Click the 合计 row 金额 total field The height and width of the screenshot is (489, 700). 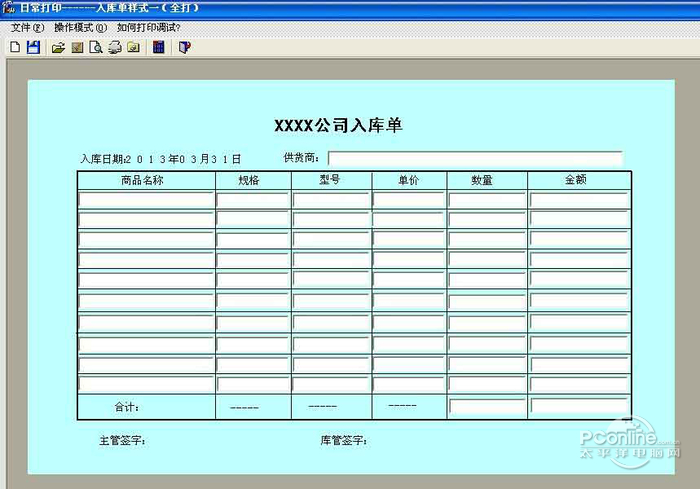(x=579, y=406)
